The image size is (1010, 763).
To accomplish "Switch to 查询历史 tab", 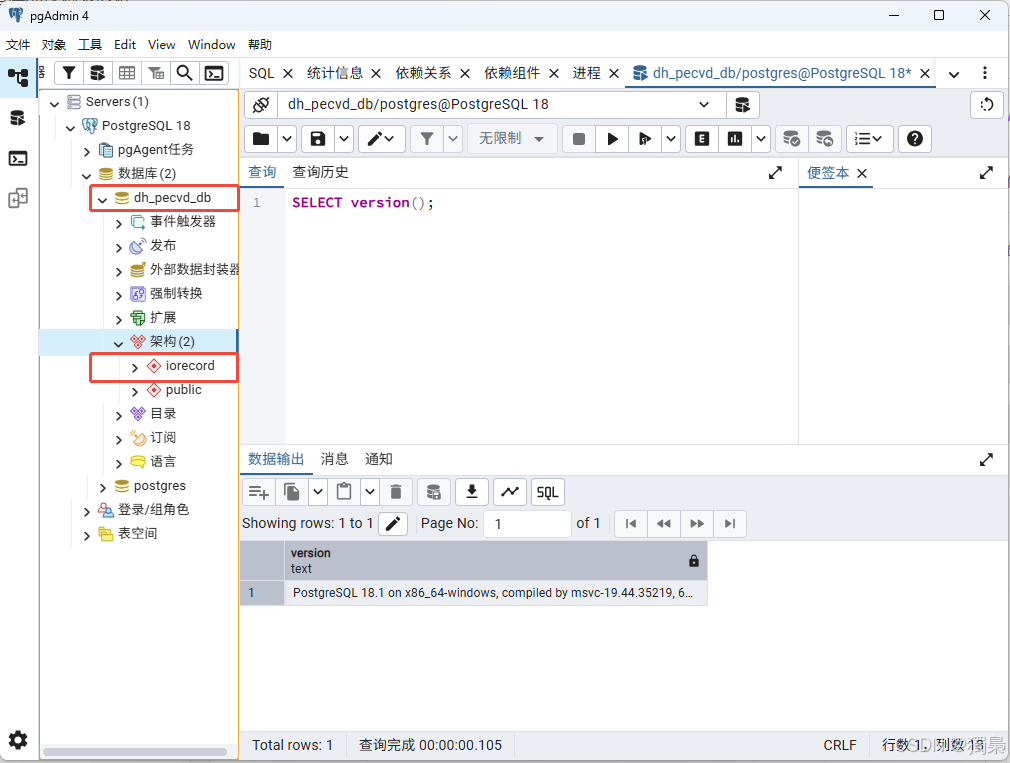I will click(x=320, y=172).
